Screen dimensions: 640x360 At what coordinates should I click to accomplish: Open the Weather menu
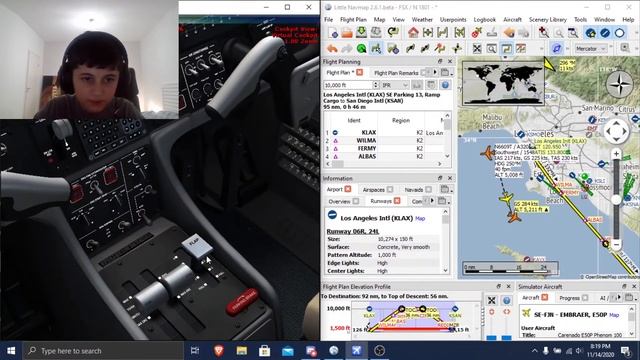422,20
